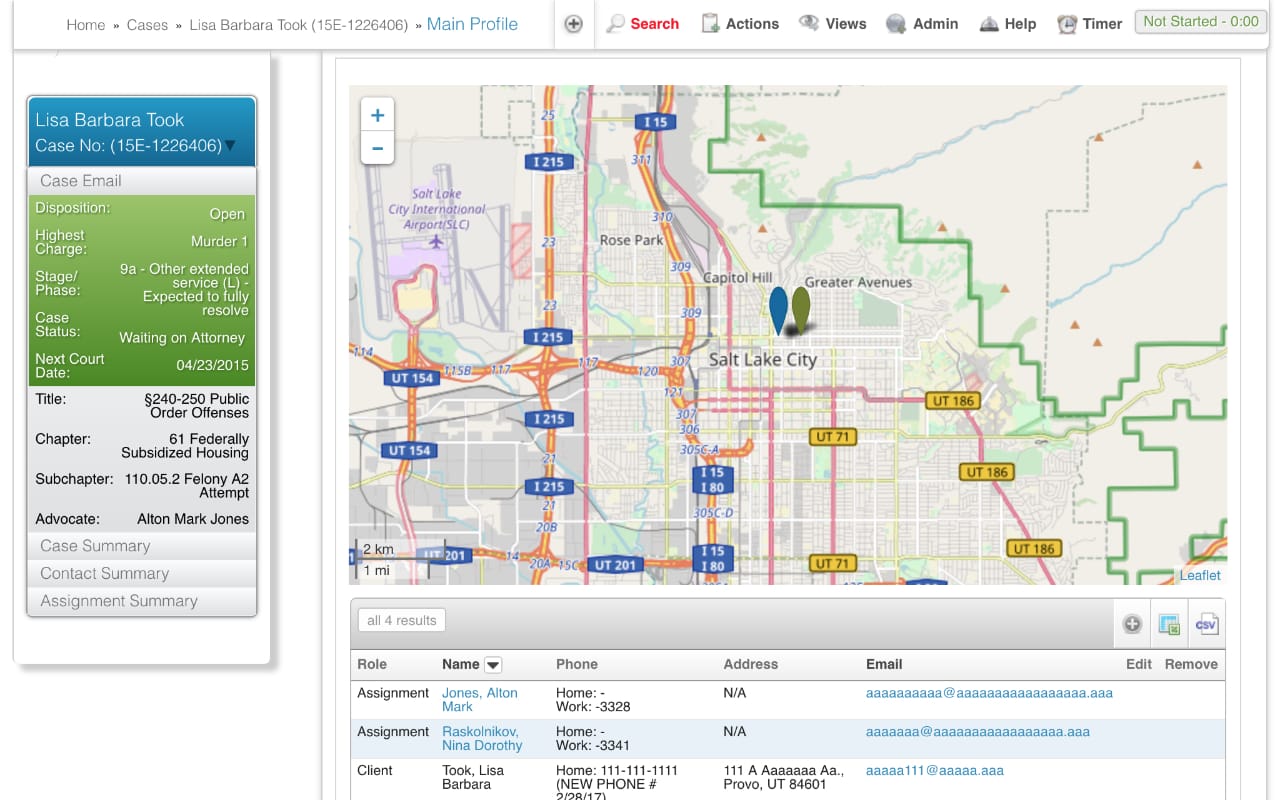The height and width of the screenshot is (800, 1280).
Task: Open the Name column sort dropdown
Action: click(493, 665)
